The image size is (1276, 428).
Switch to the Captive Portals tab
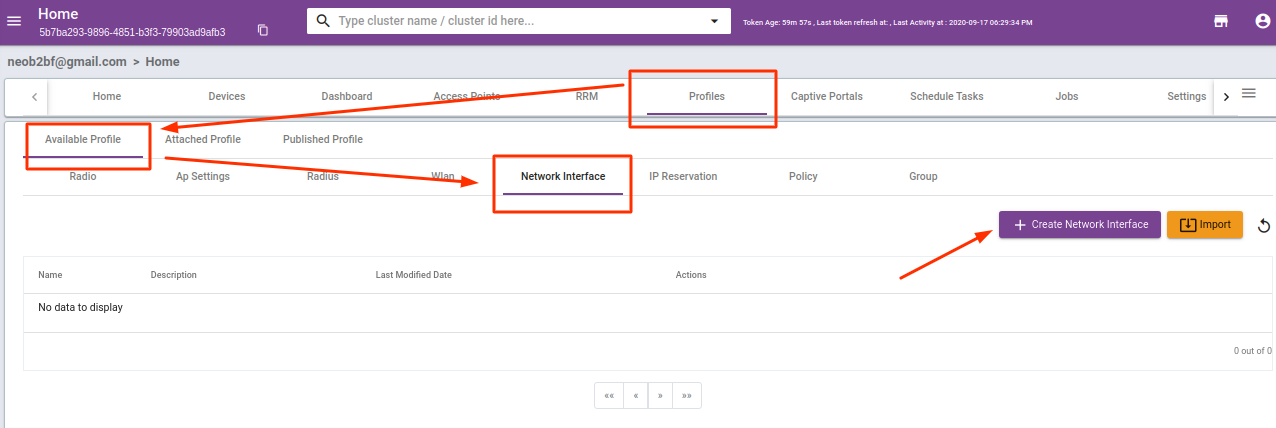coord(826,97)
